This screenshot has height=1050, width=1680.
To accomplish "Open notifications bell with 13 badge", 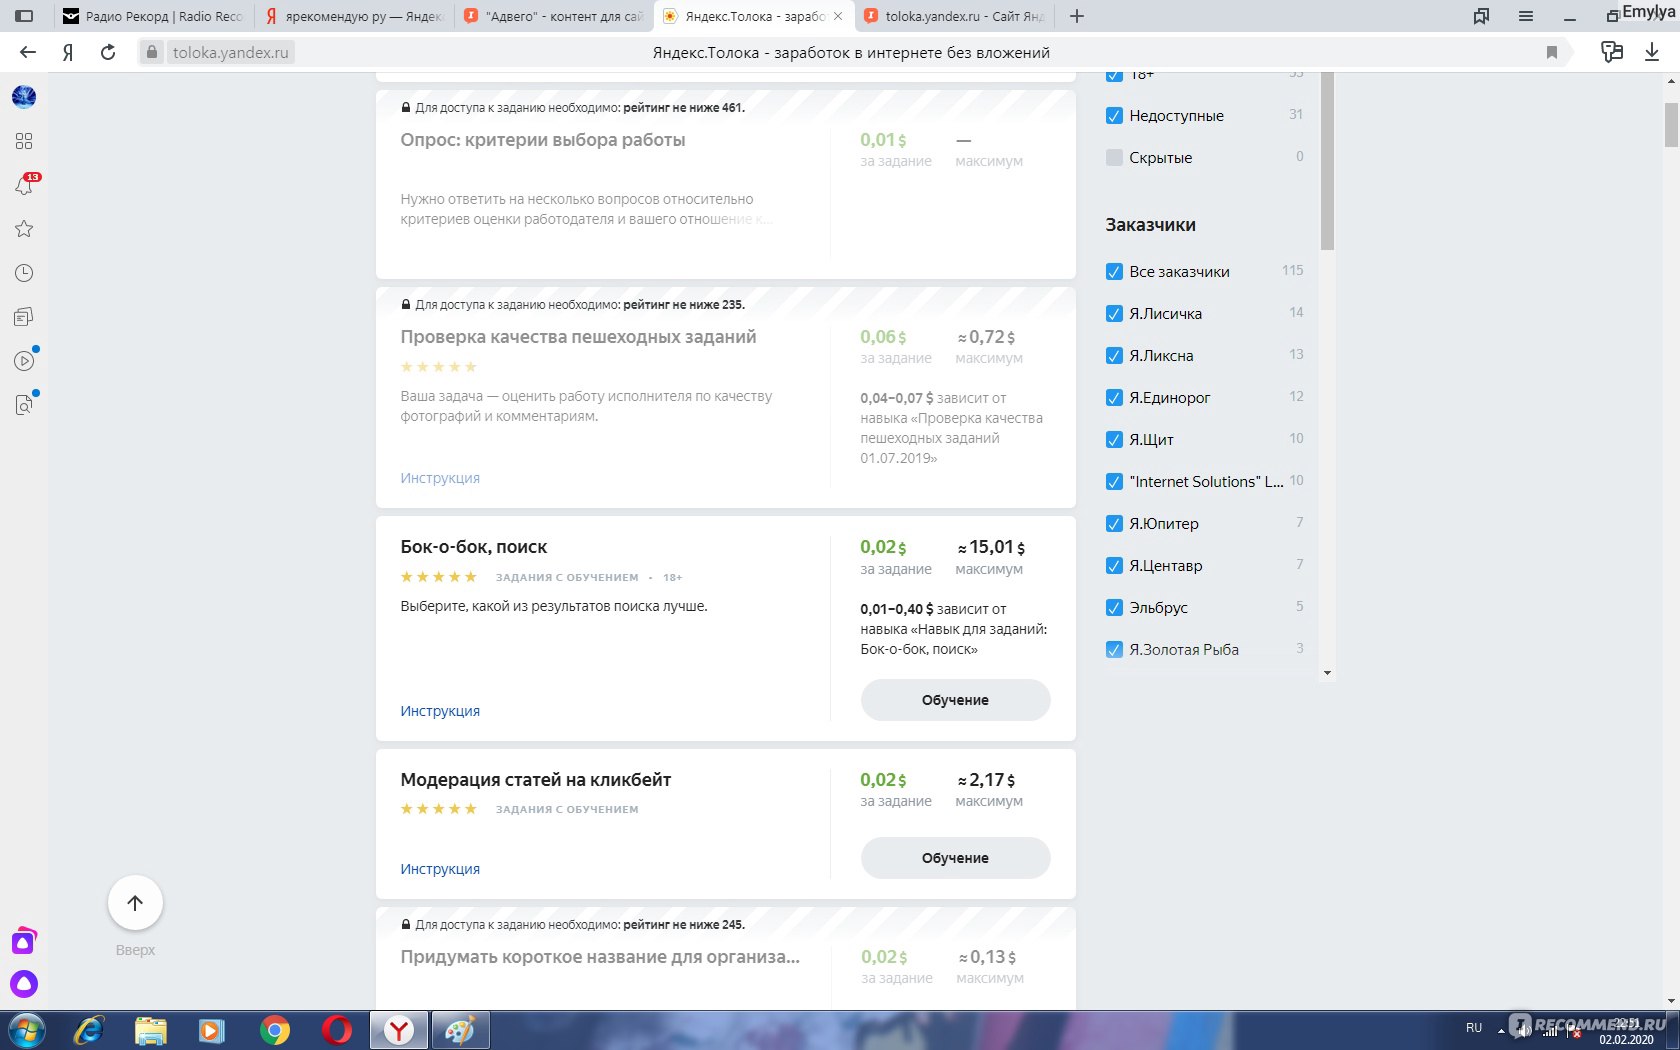I will [x=24, y=185].
